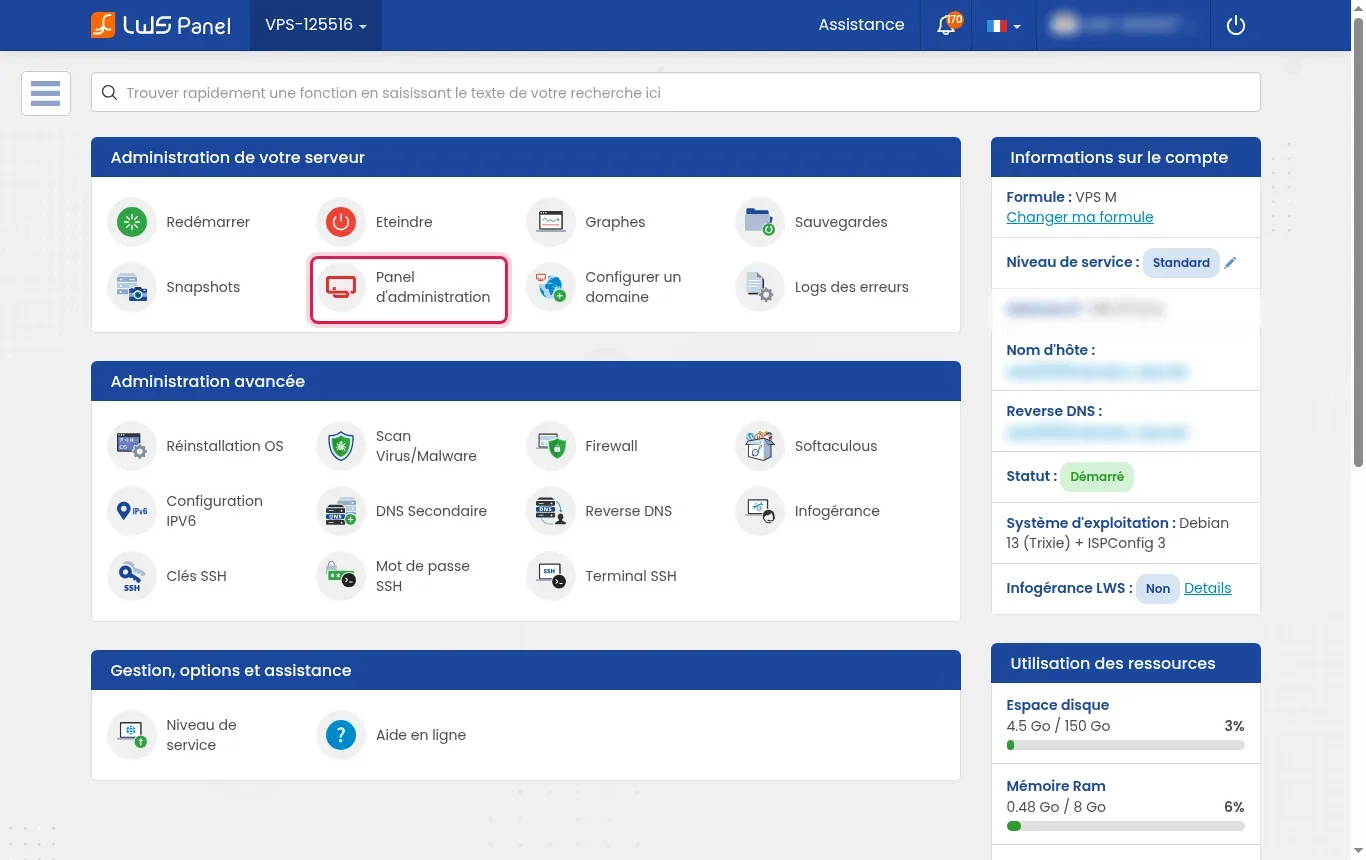Screen dimensions: 1366x860
Task: Edit the service level with pencil icon
Action: coord(1231,263)
